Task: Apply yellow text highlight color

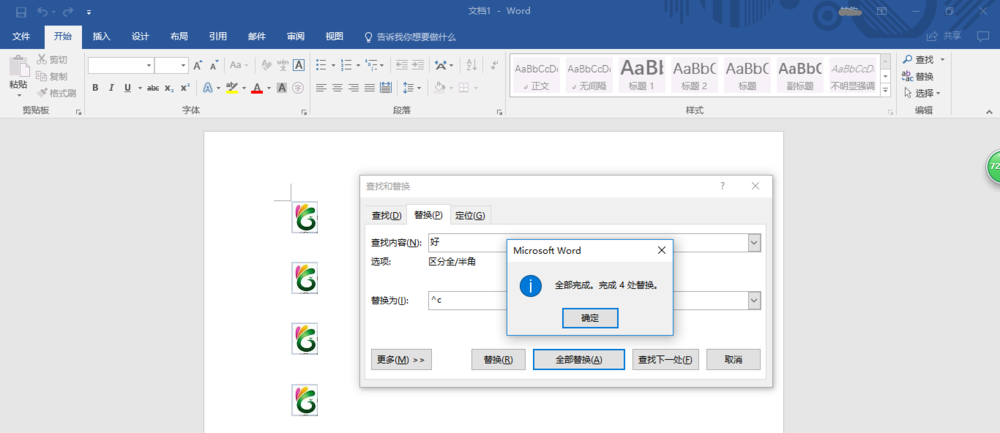Action: click(232, 87)
